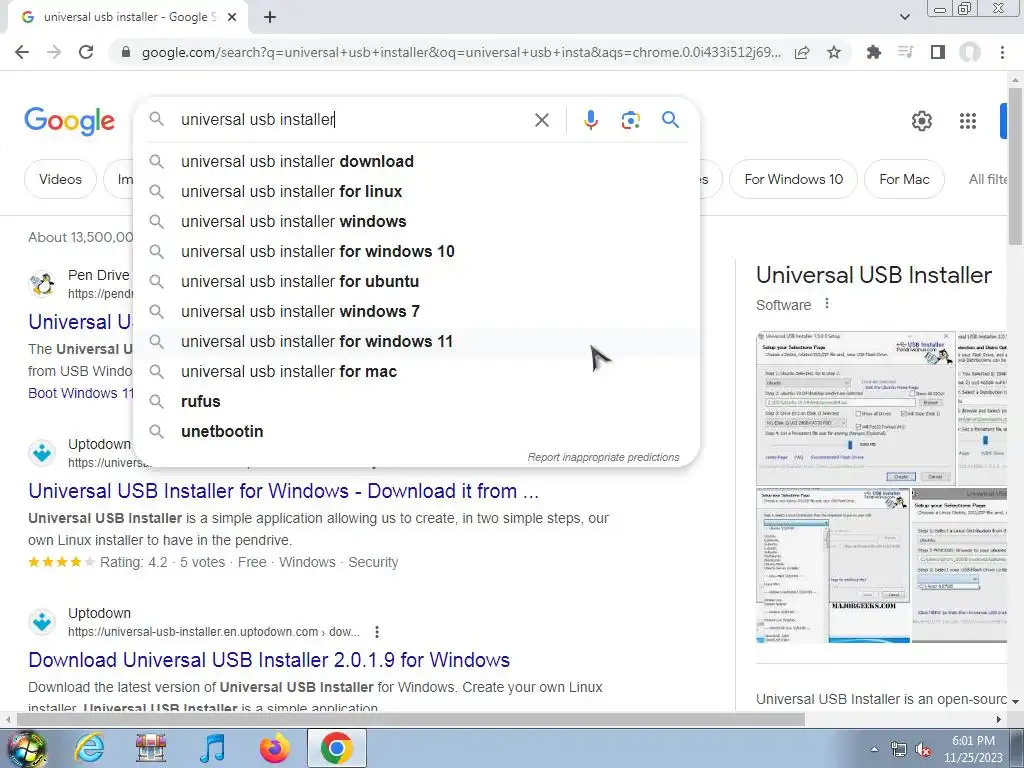Open the tab search dropdown arrow
This screenshot has height=768, width=1024.
(x=905, y=18)
